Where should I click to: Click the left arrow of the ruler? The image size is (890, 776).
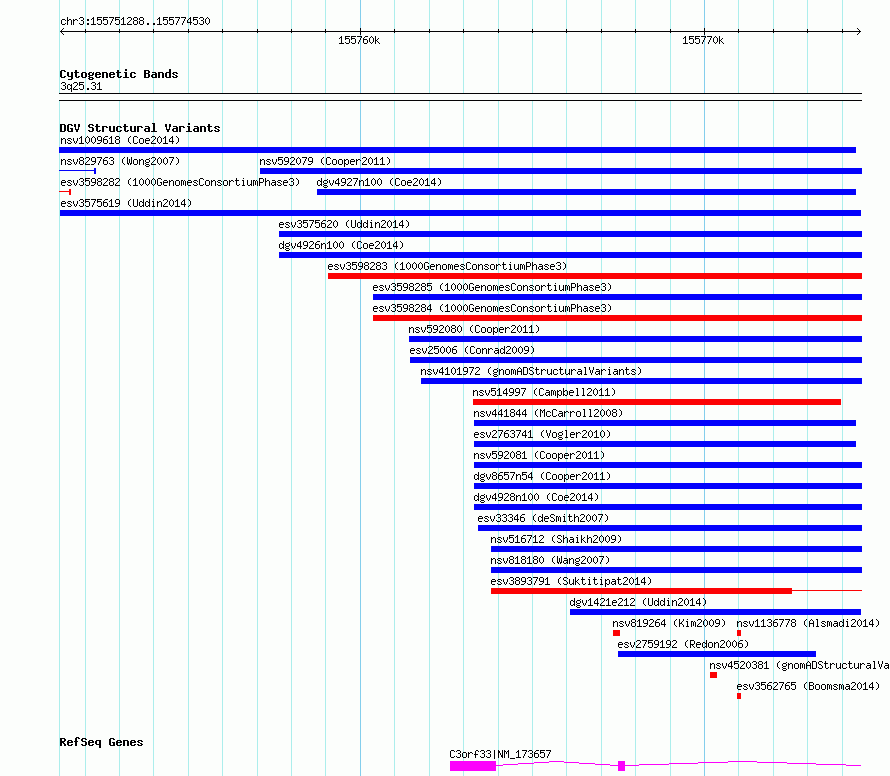click(62, 31)
